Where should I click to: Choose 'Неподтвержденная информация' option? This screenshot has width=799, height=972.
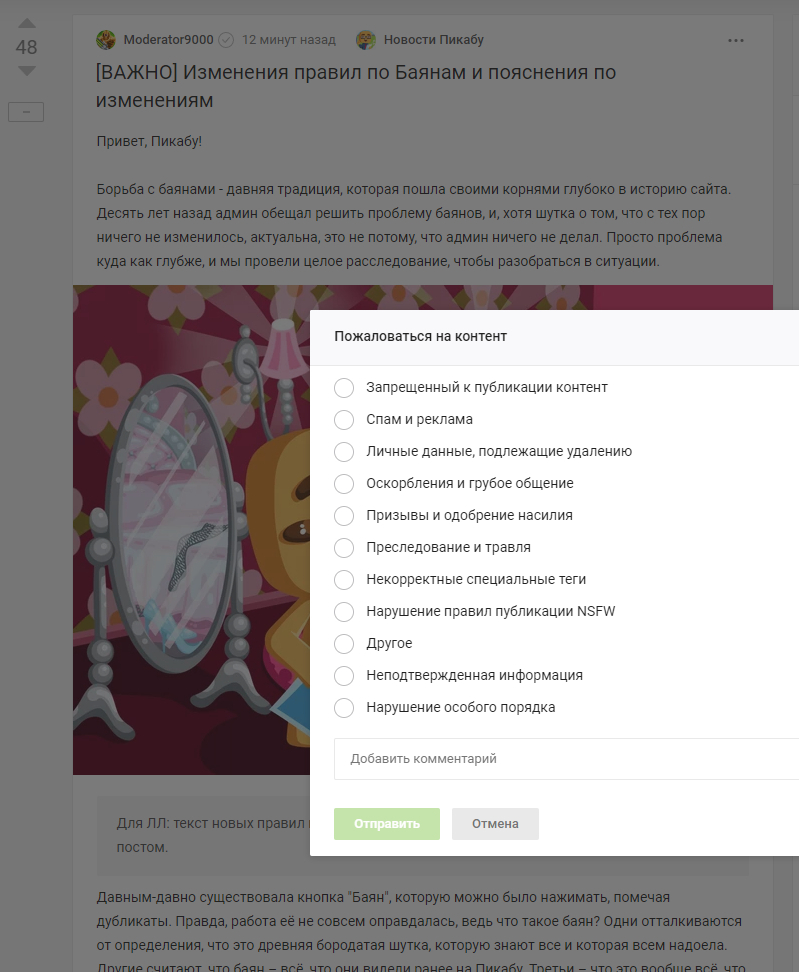point(344,676)
